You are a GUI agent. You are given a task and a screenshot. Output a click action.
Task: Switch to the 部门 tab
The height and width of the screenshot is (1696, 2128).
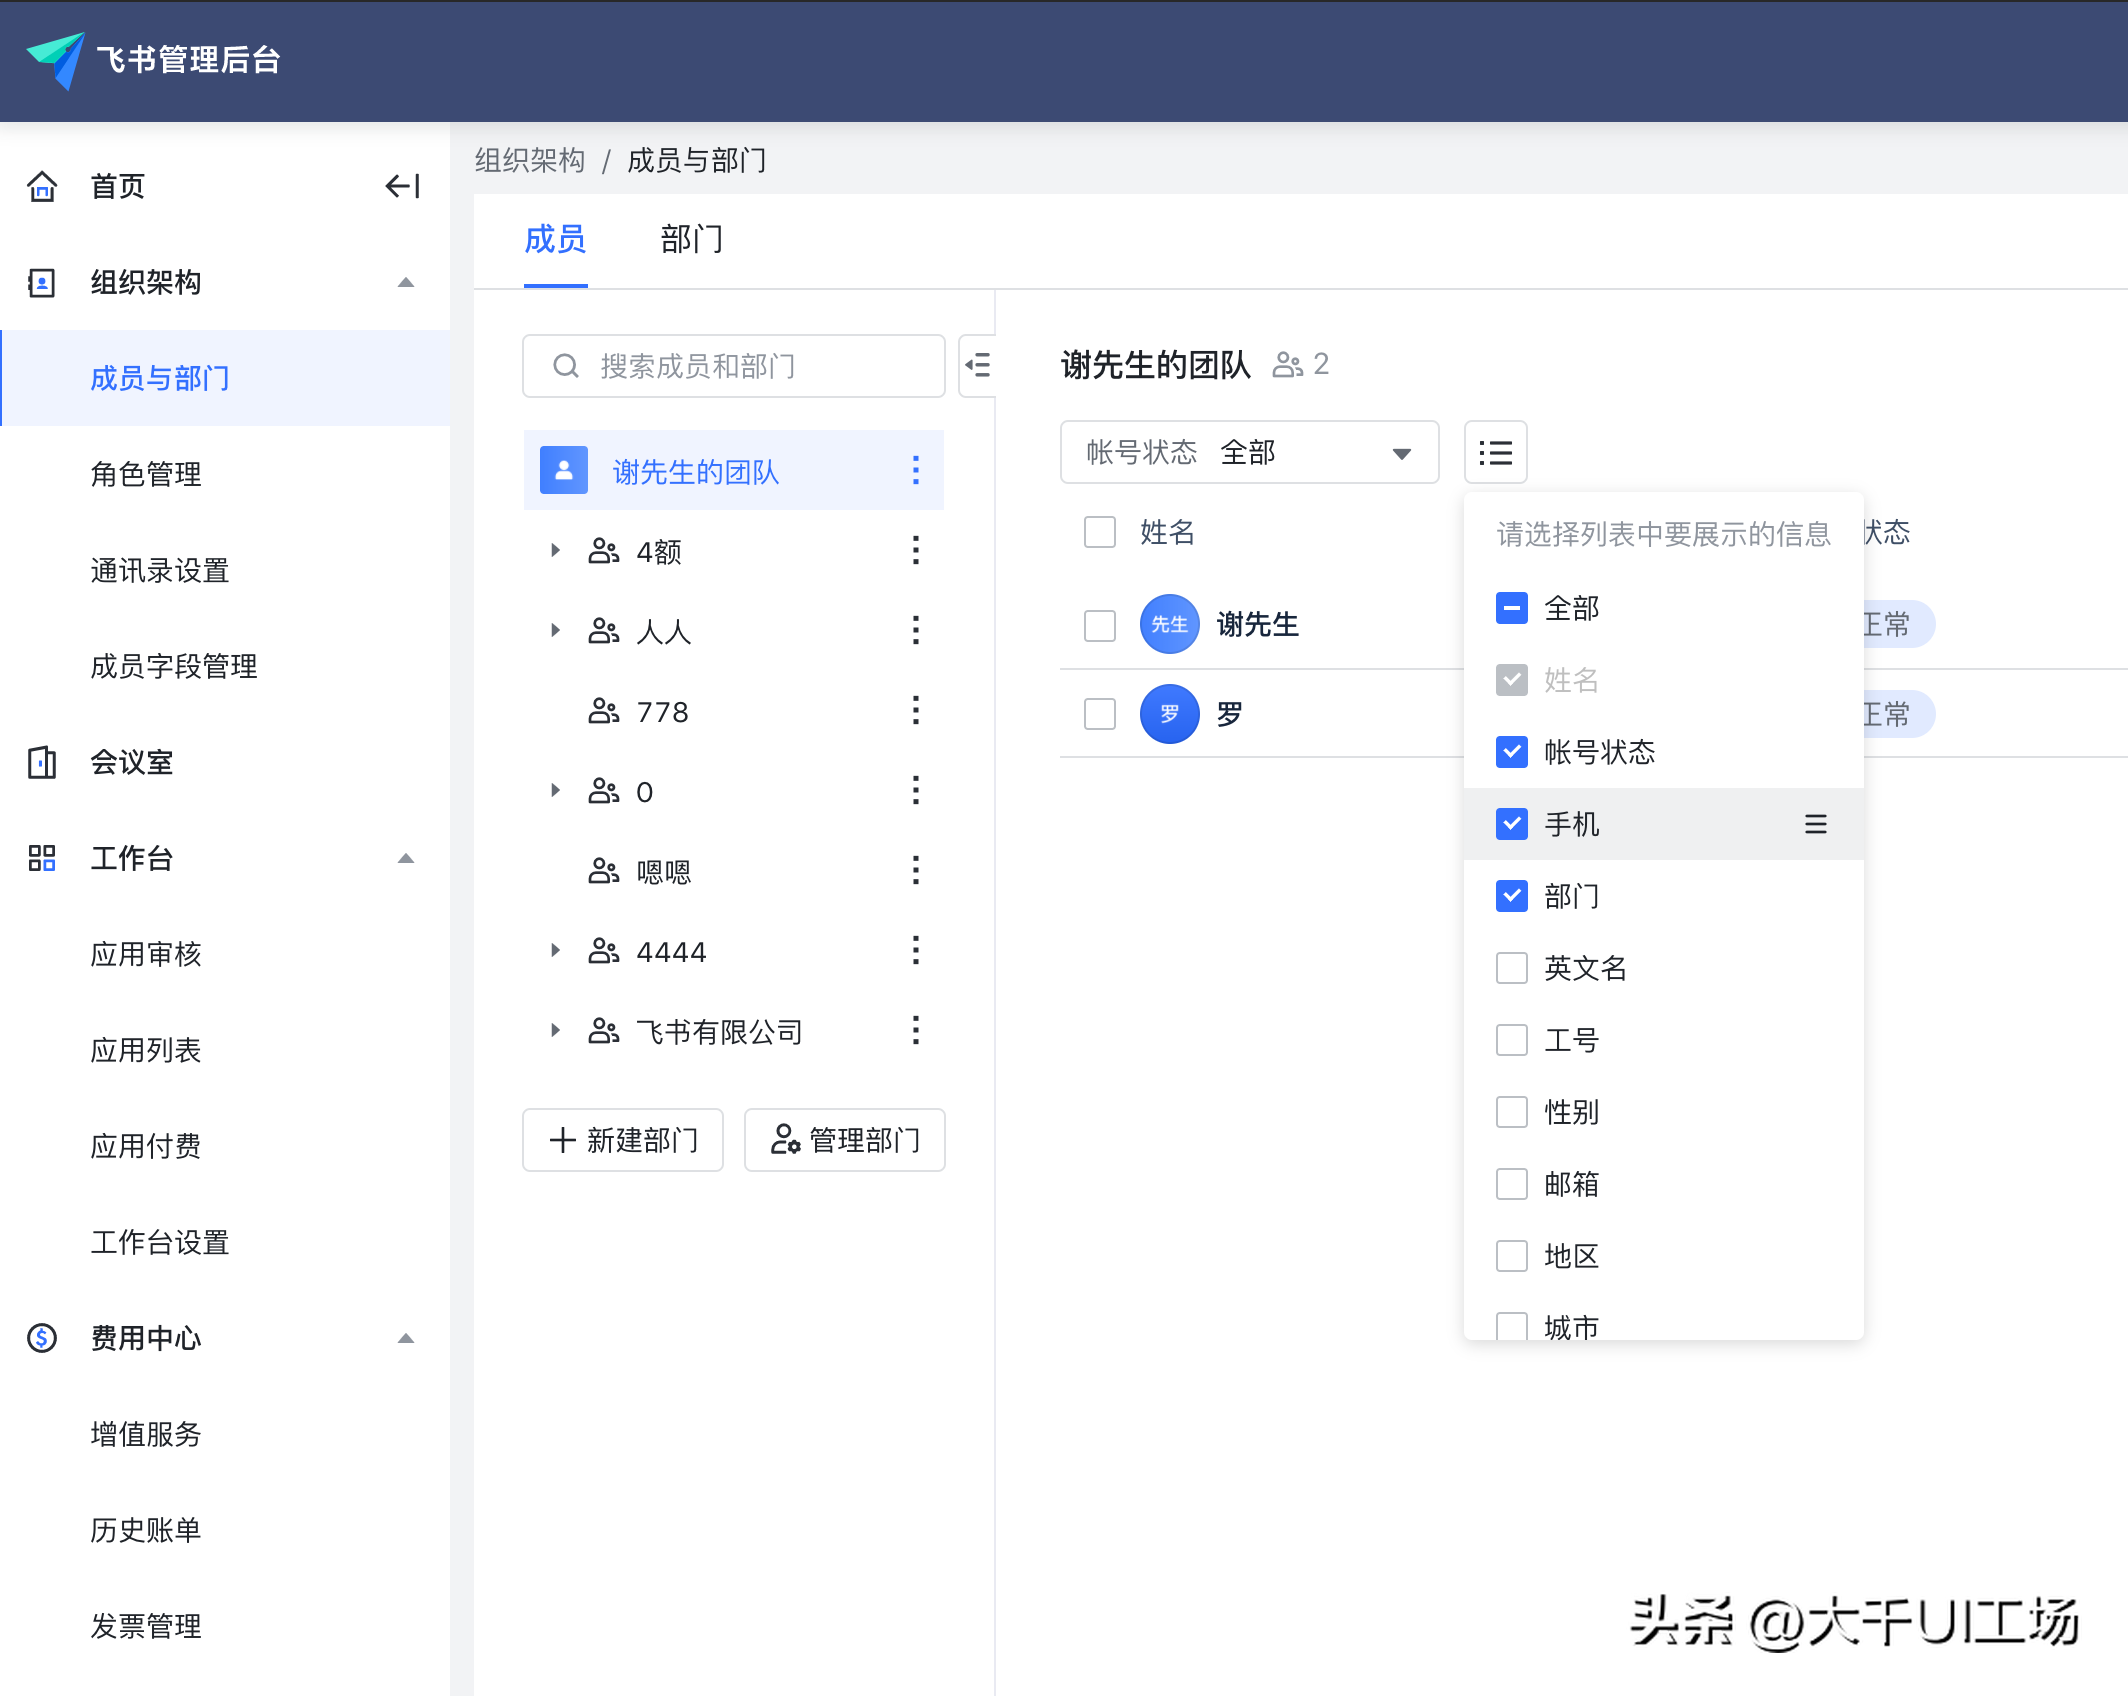(x=691, y=240)
